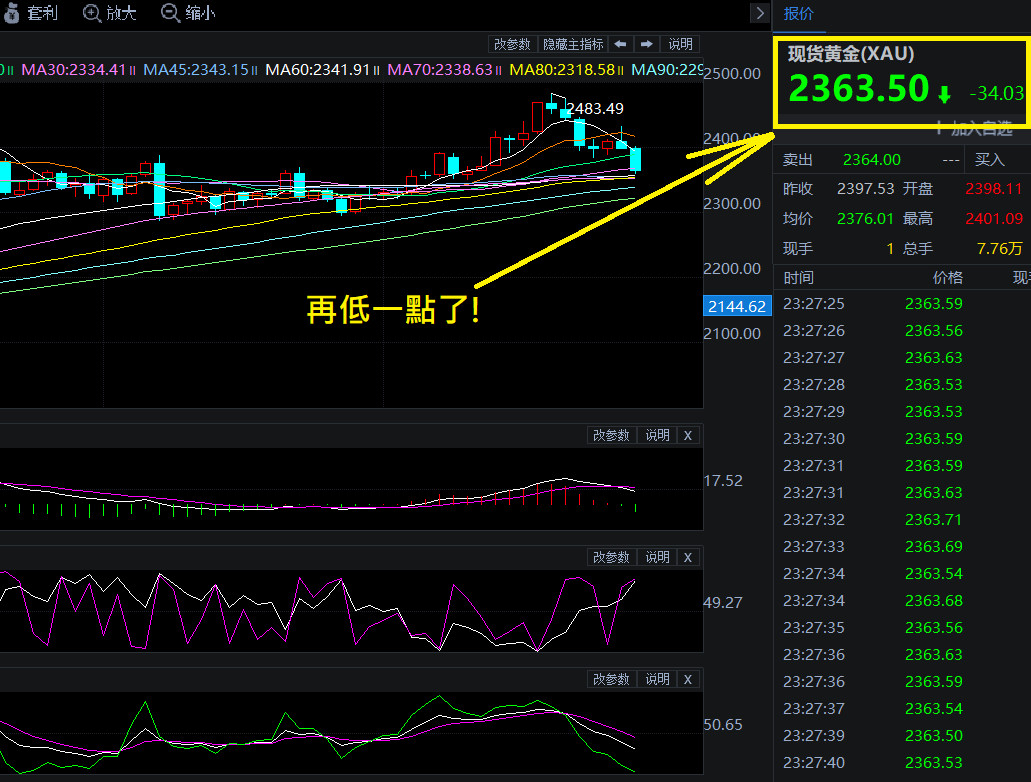Click the 缩小 zoom-out magnifier icon
Screen dimensions: 1031x782
(170, 13)
